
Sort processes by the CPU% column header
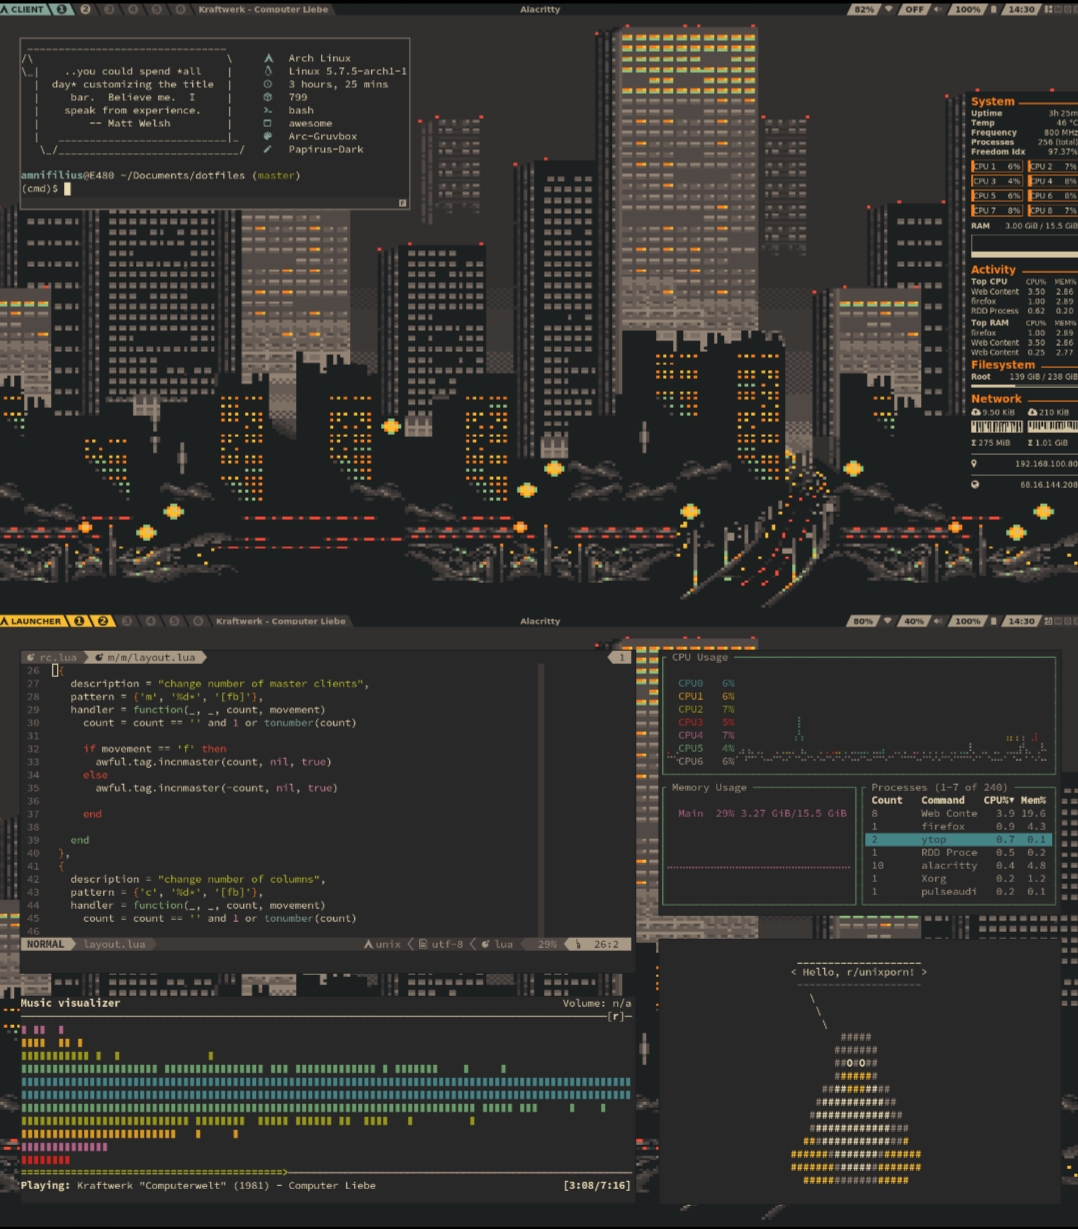point(998,800)
